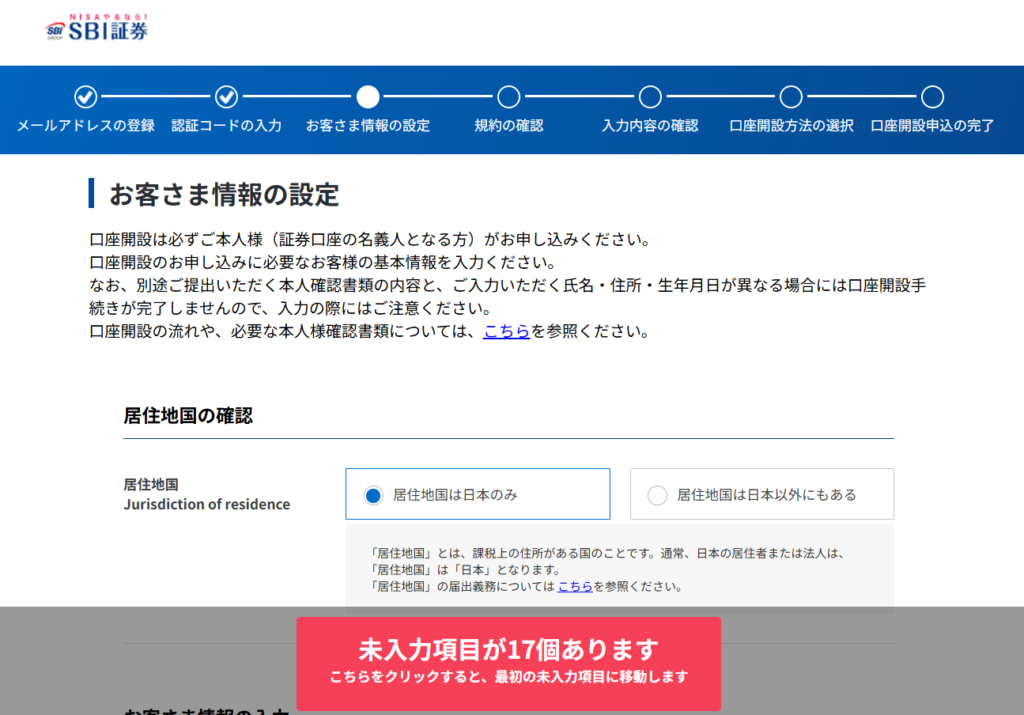Image resolution: width=1024 pixels, height=715 pixels.
Task: Click the メールアドレスの登録 checkmark step icon
Action: [x=86, y=97]
